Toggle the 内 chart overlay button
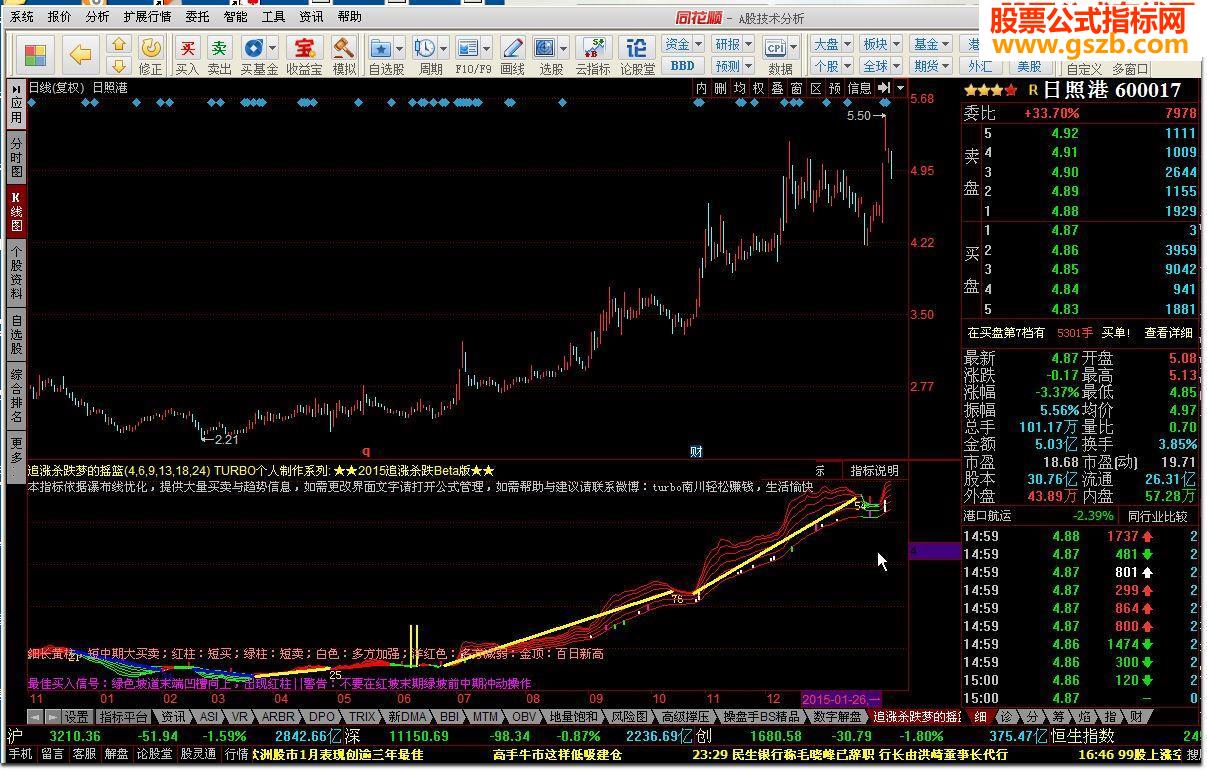Image resolution: width=1207 pixels, height=770 pixels. coord(702,88)
